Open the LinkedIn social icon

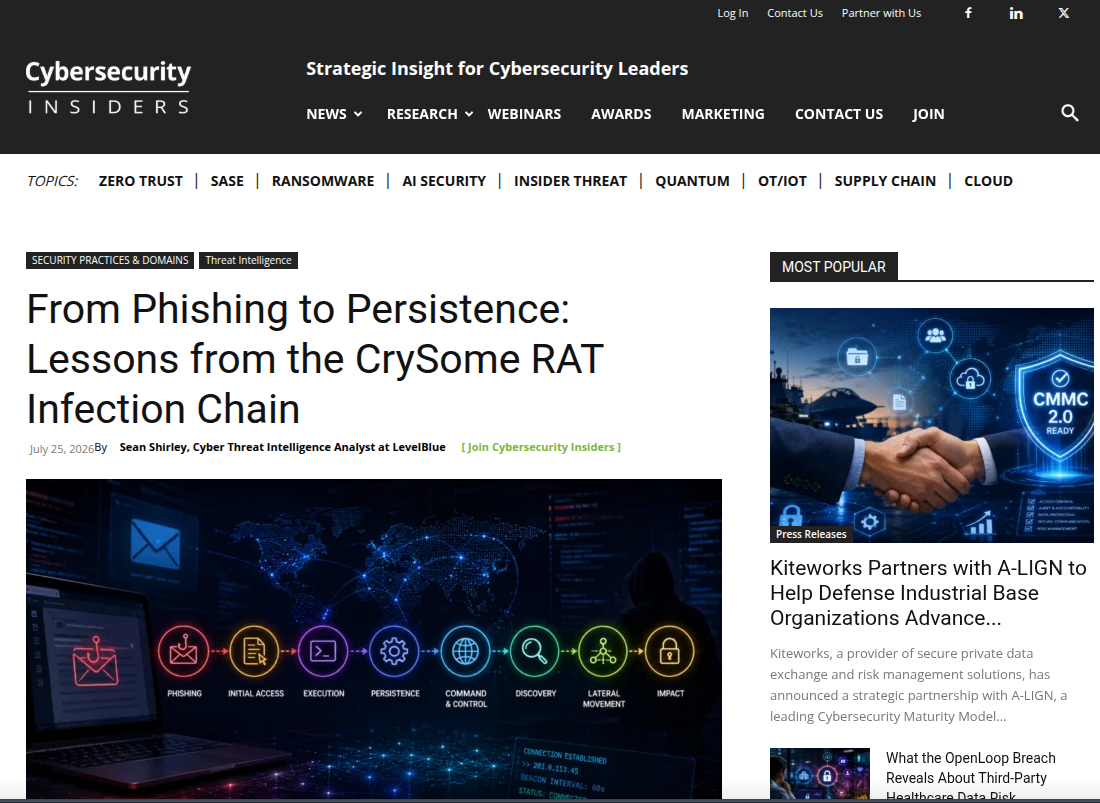coord(1016,13)
